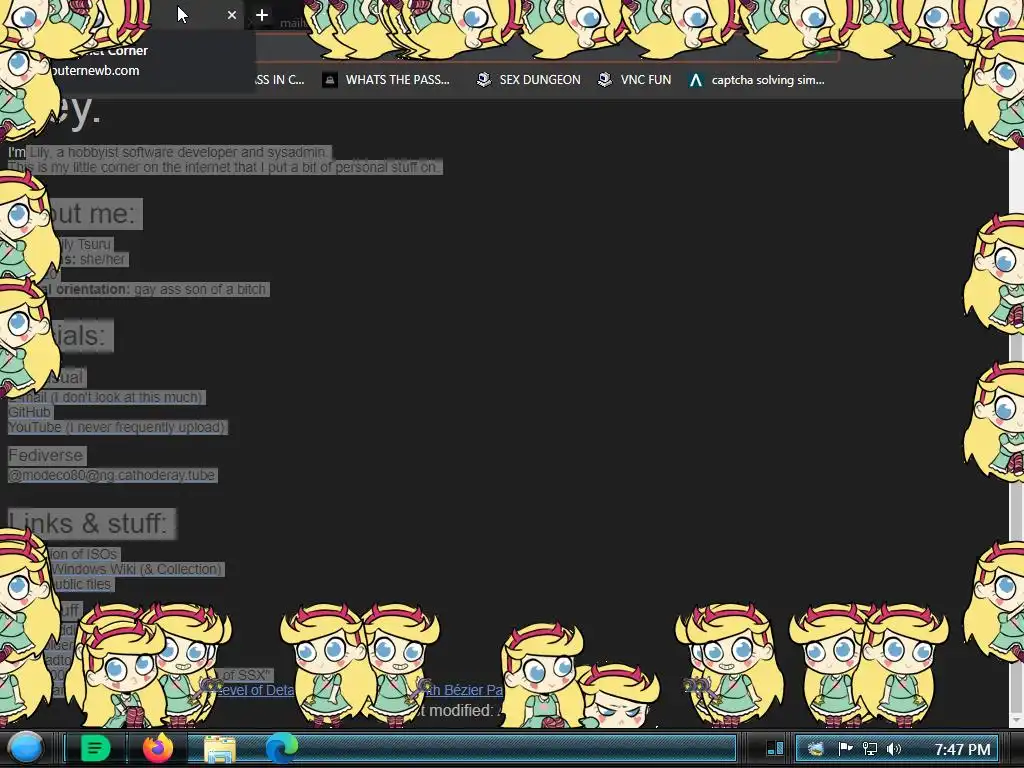Screen dimensions: 1024x768
Task: Open the SEX DUNGEON bookmark
Action: tap(528, 80)
